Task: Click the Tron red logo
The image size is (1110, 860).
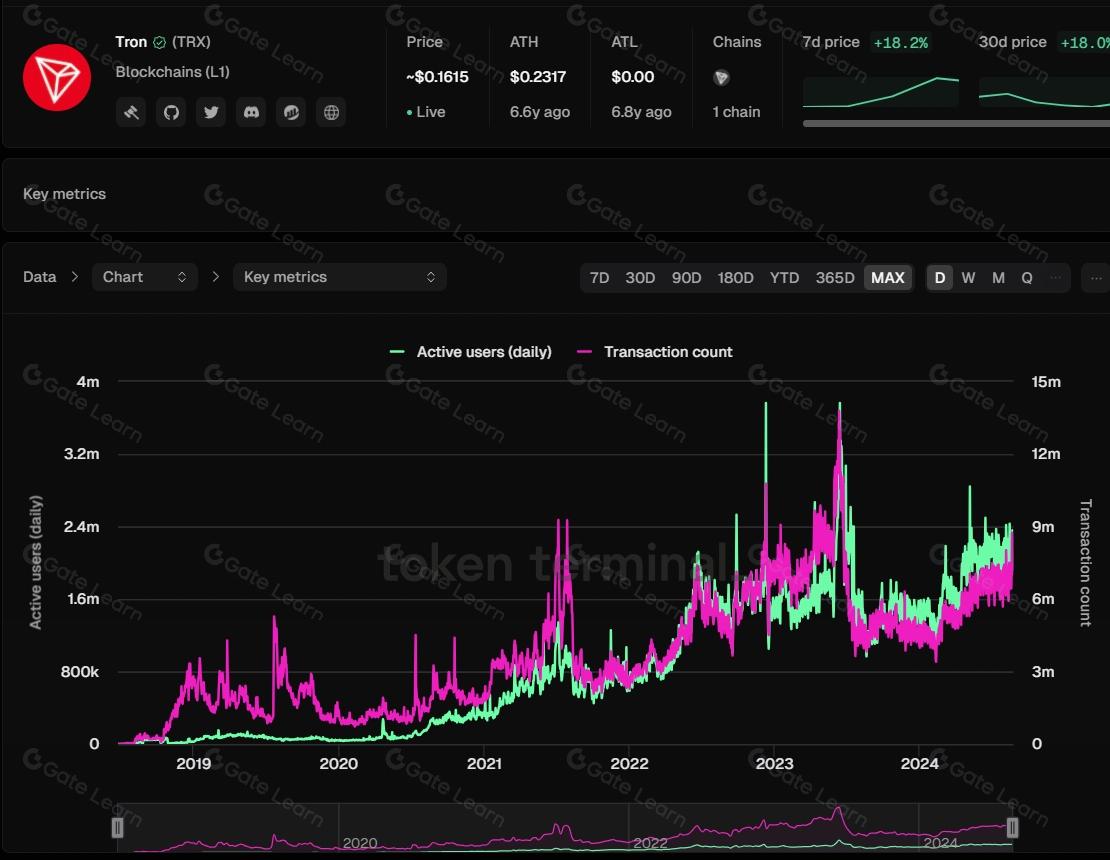Action: click(x=57, y=77)
